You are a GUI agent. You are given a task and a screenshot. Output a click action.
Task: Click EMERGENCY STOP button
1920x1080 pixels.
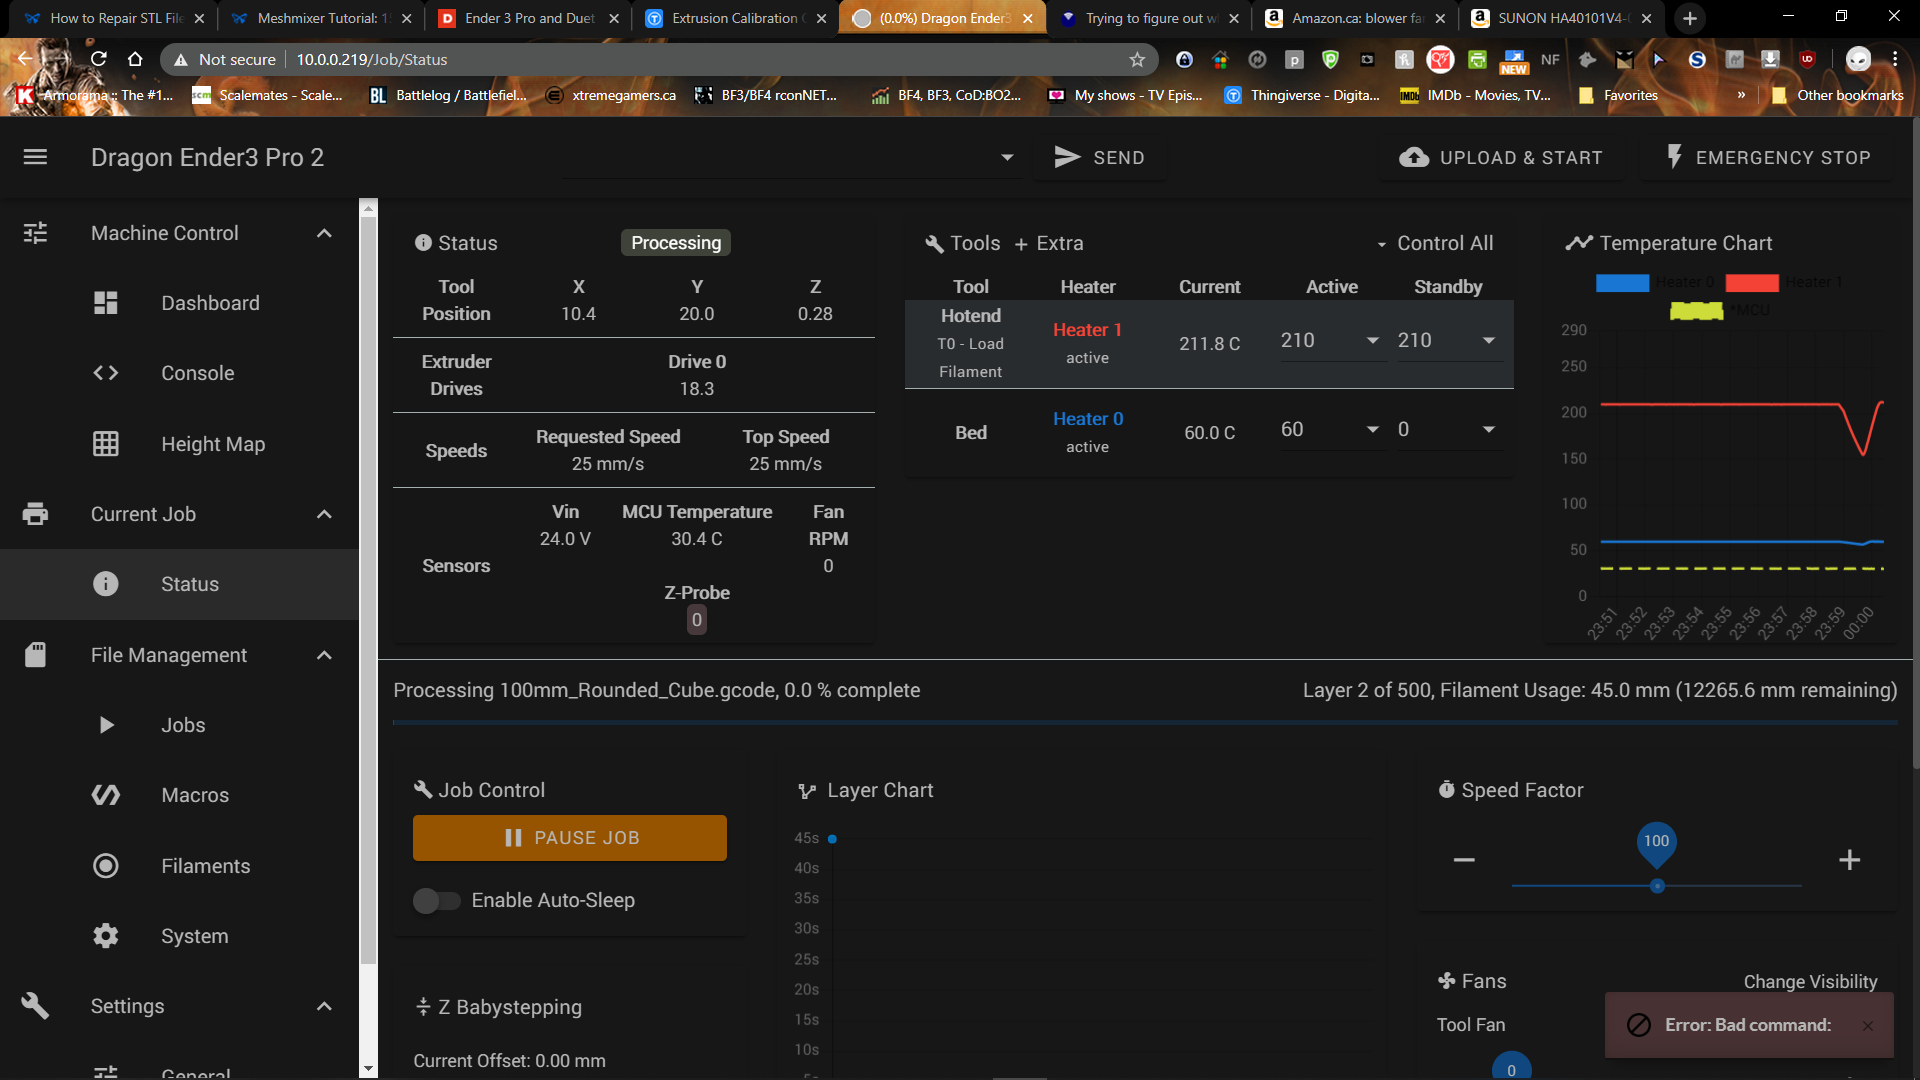[1768, 157]
